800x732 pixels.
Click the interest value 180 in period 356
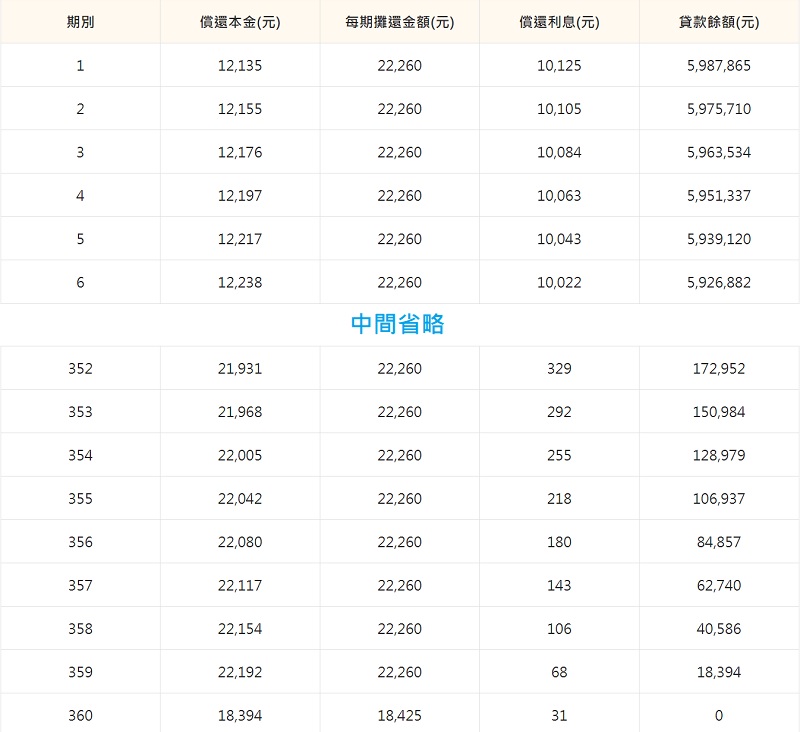coord(559,542)
